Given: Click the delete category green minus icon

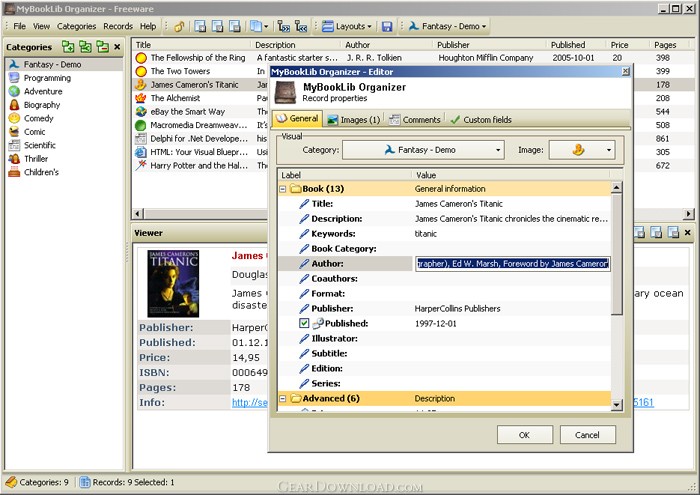Looking at the screenshot, I should tap(103, 46).
